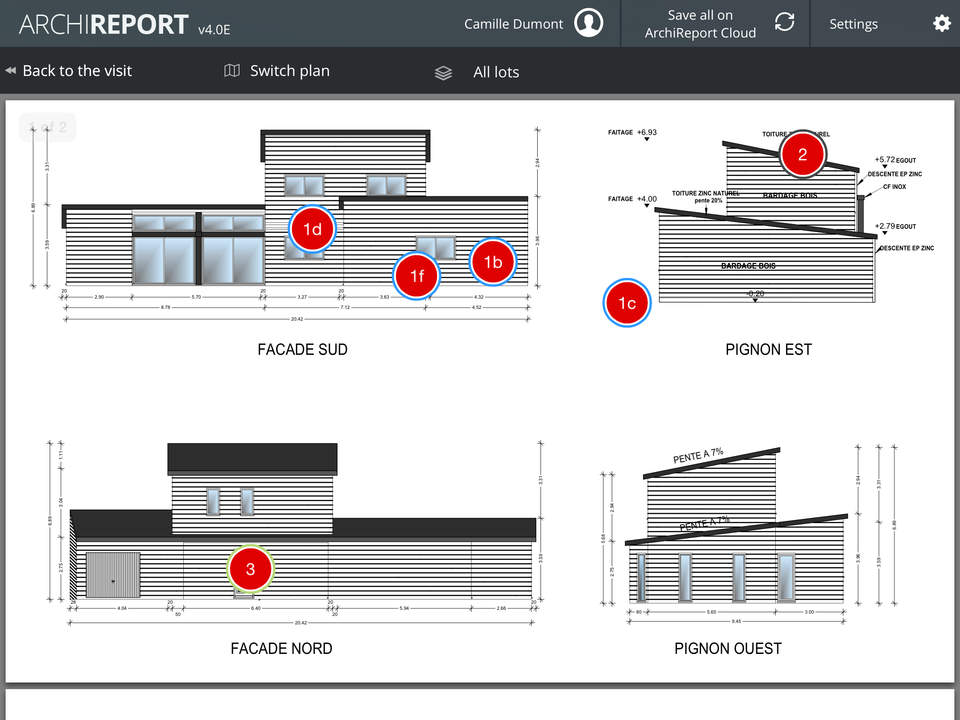Screen dimensions: 960x720
Task: Click the plan map icon
Action: click(232, 71)
